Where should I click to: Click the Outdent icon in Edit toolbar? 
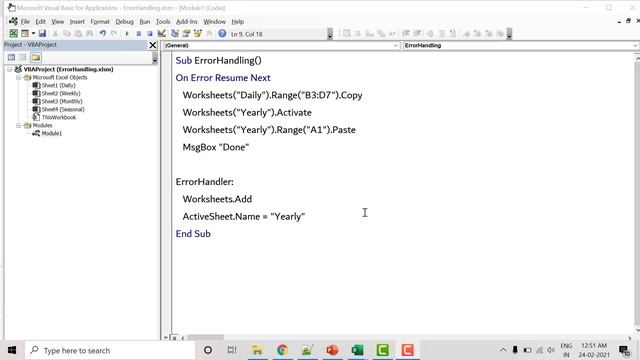(x=417, y=33)
